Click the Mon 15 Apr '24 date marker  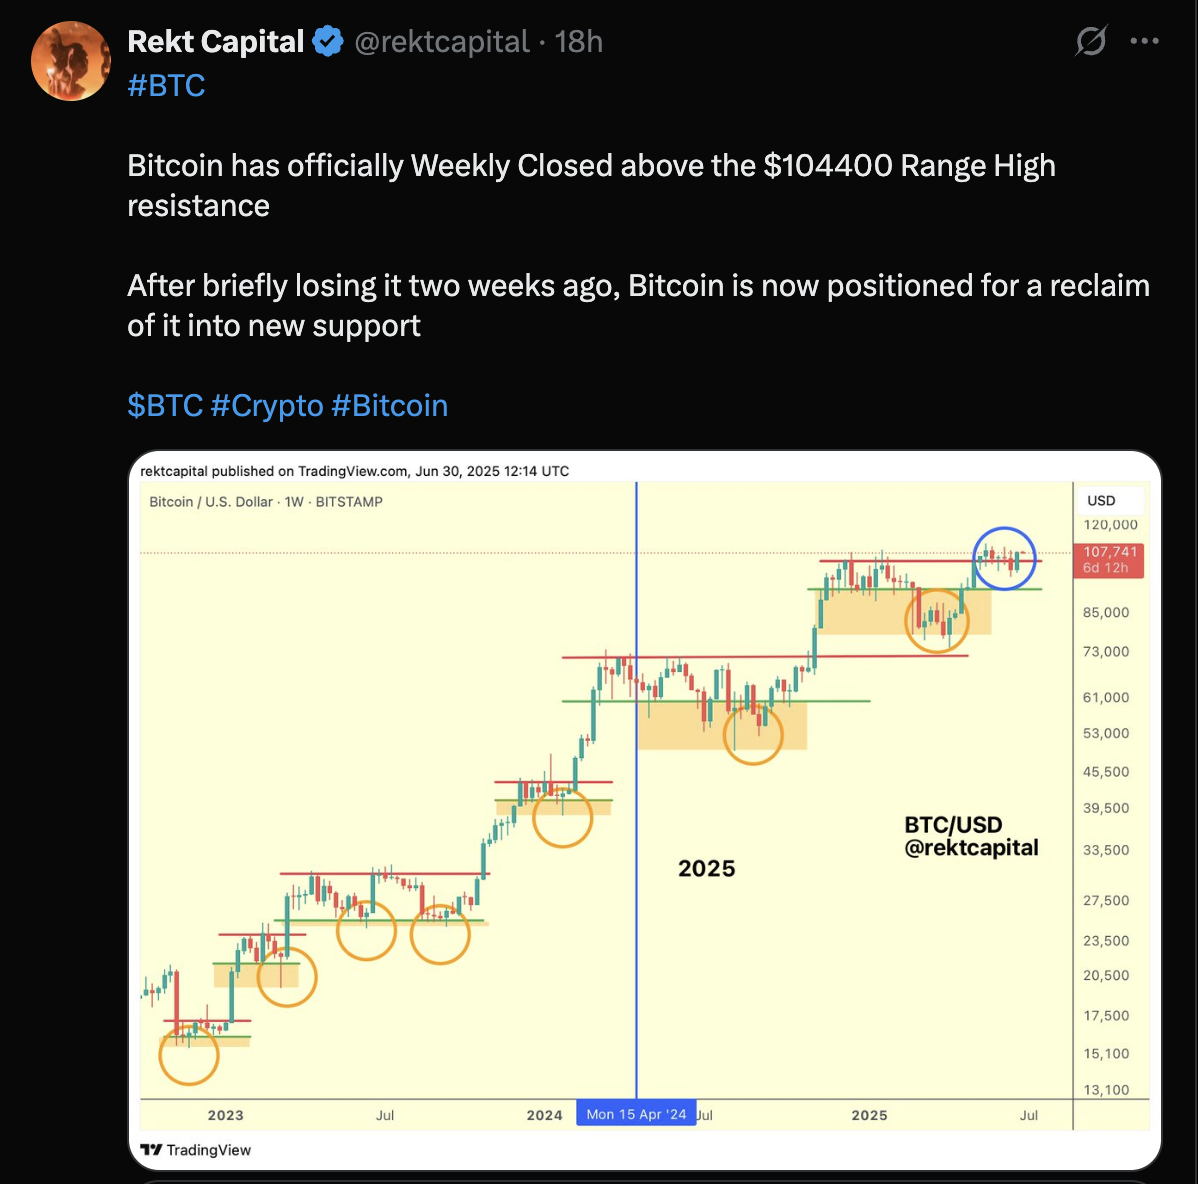(636, 1113)
